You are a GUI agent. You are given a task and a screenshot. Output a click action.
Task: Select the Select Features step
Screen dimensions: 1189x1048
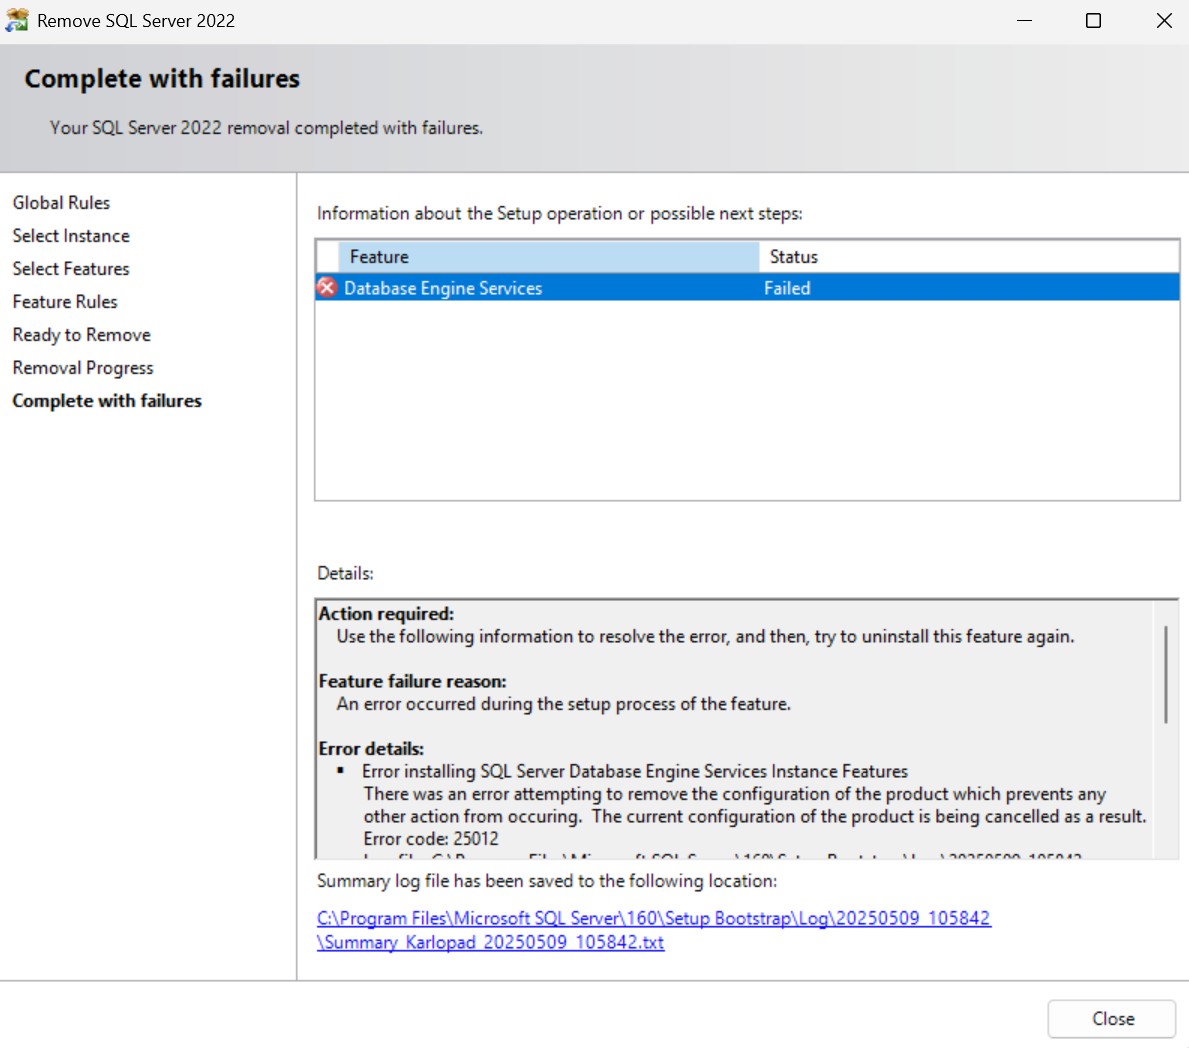(x=71, y=268)
